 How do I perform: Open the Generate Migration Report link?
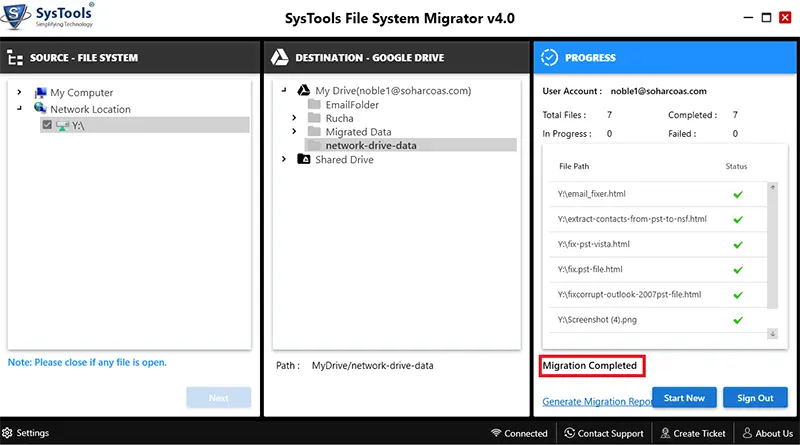tap(597, 402)
